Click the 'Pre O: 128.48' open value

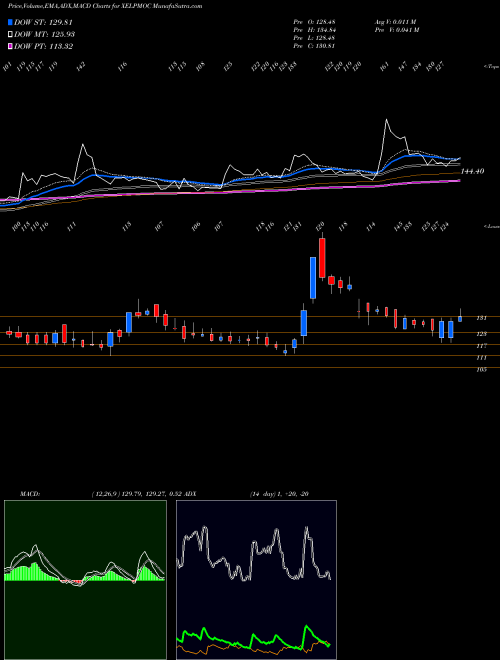[x=314, y=21]
